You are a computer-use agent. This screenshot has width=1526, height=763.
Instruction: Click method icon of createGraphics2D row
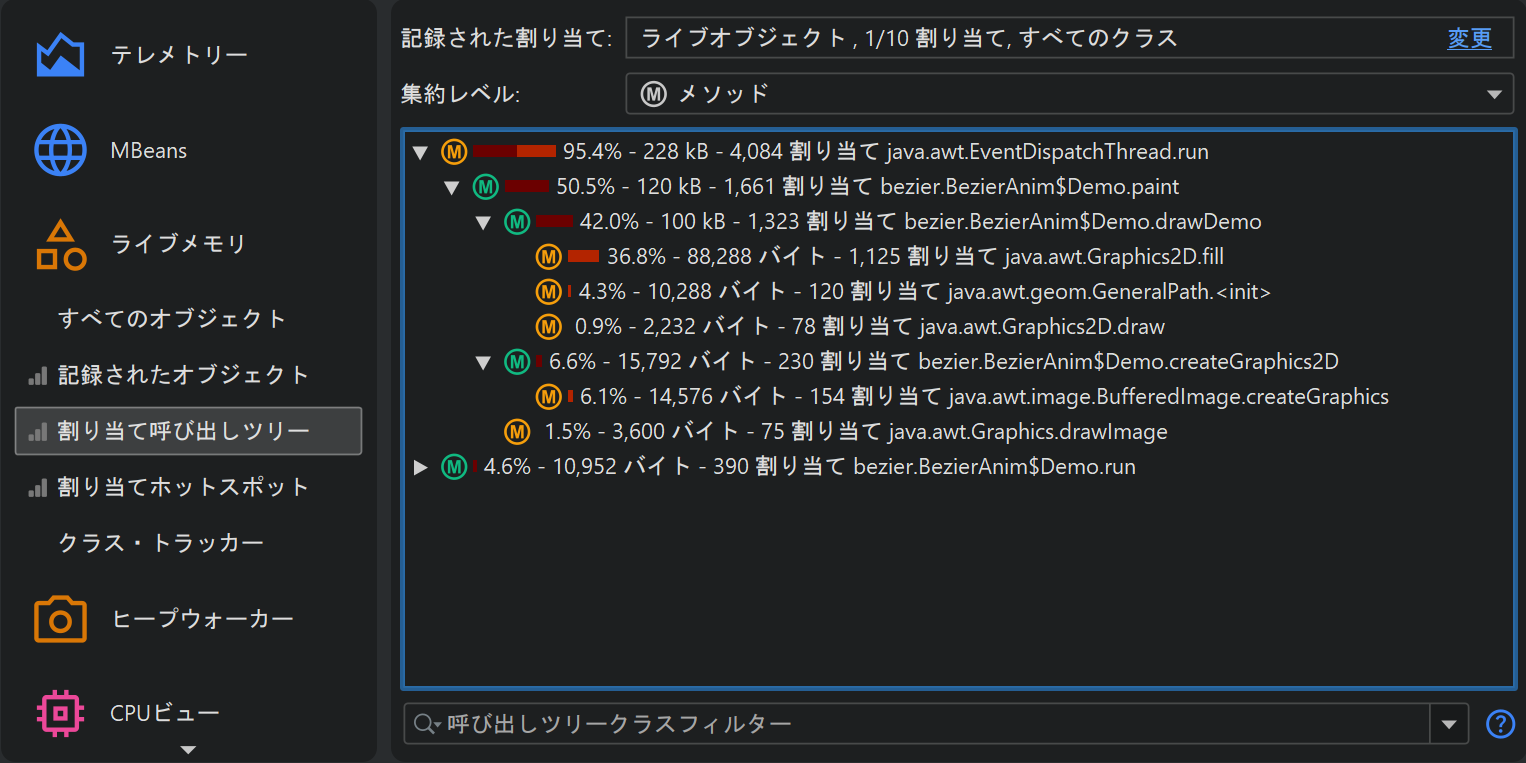516,361
